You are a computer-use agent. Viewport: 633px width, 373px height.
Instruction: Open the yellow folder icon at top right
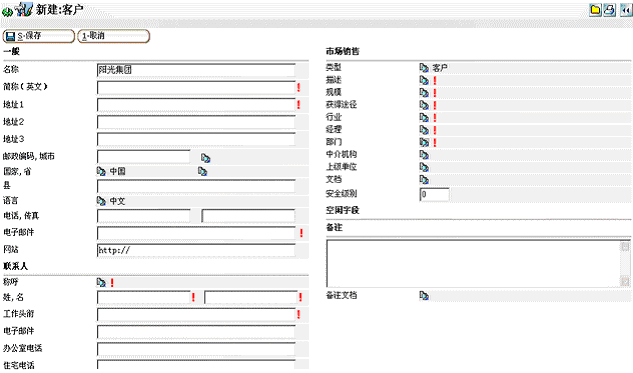[x=595, y=10]
